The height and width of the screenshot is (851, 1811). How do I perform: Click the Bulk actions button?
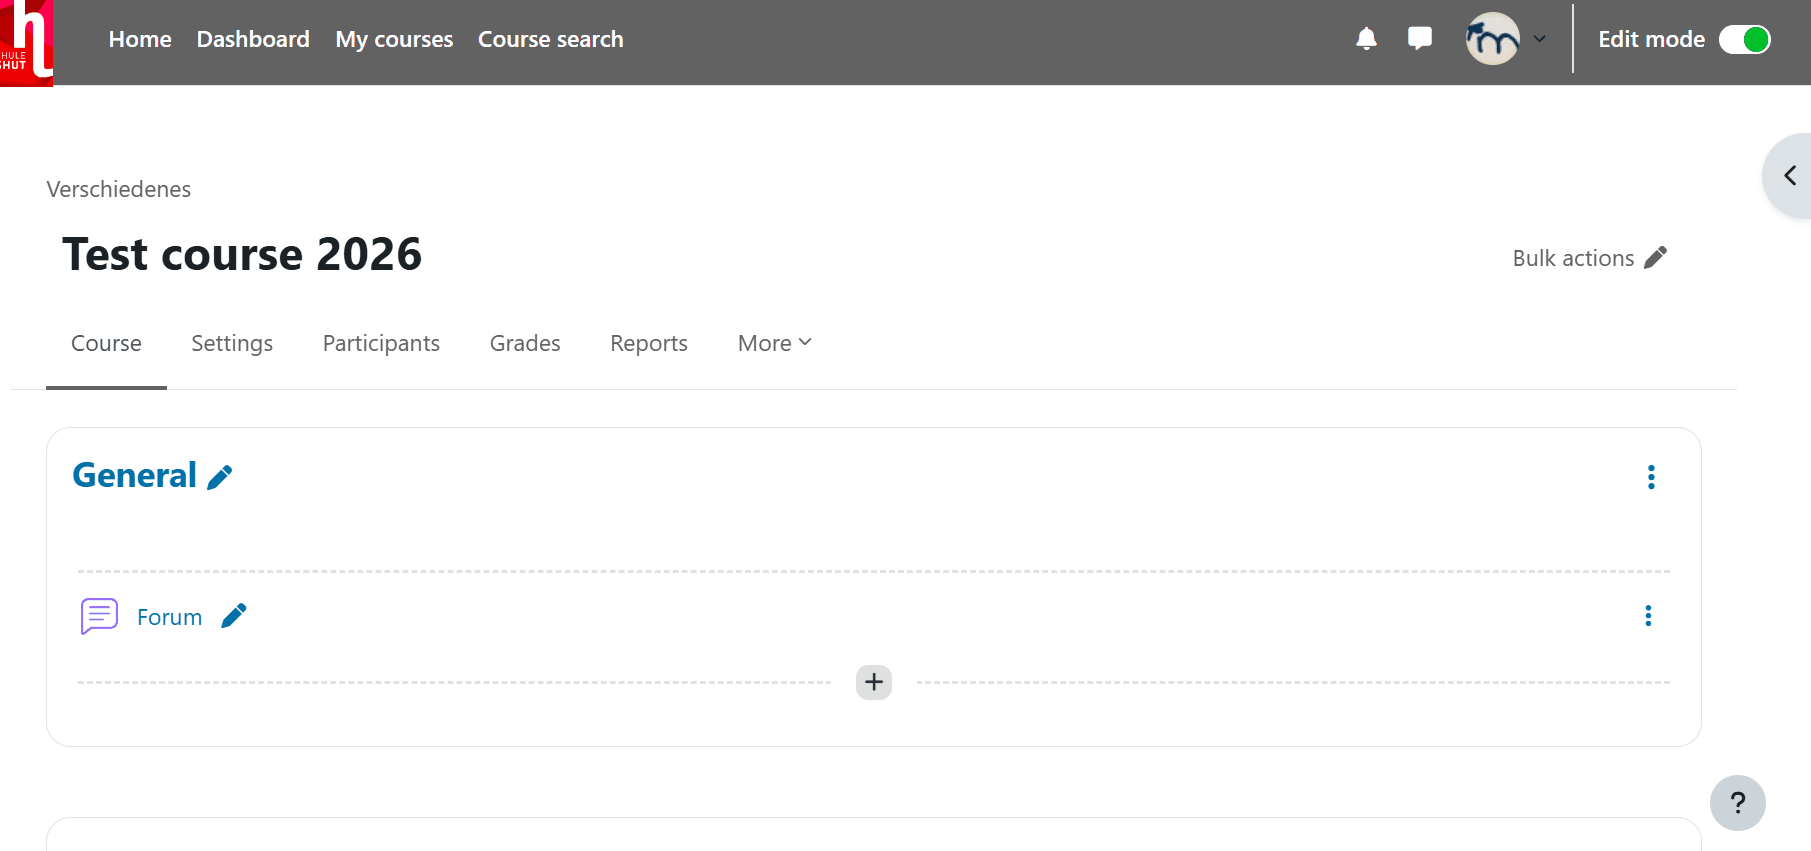pyautogui.click(x=1589, y=258)
